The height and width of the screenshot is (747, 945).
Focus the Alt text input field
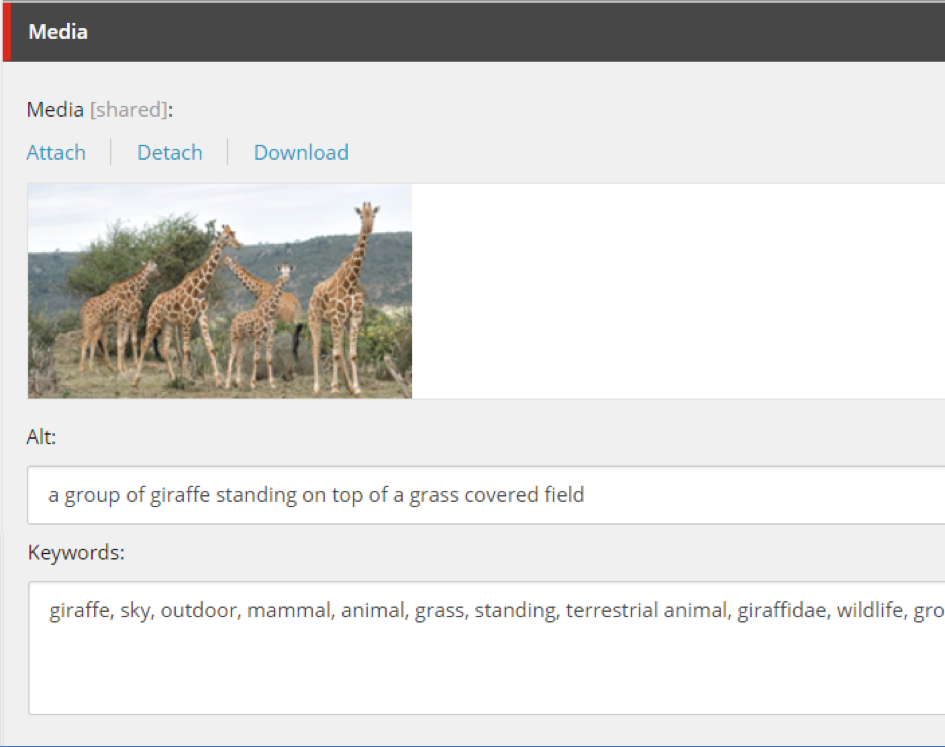(x=486, y=495)
